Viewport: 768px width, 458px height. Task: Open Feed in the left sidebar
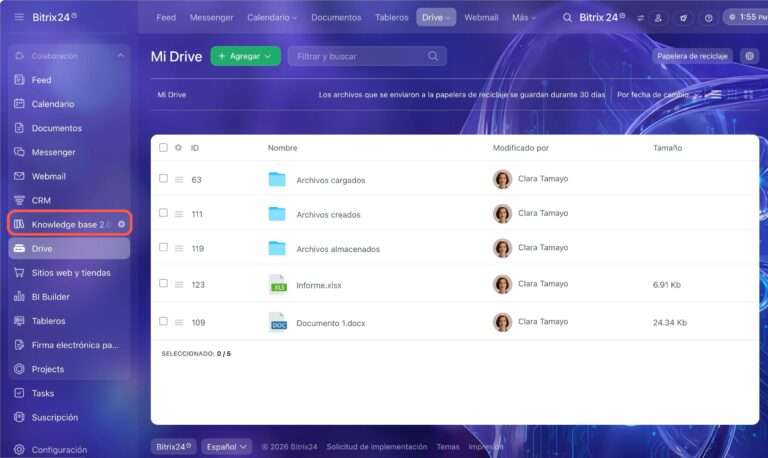pyautogui.click(x=69, y=80)
